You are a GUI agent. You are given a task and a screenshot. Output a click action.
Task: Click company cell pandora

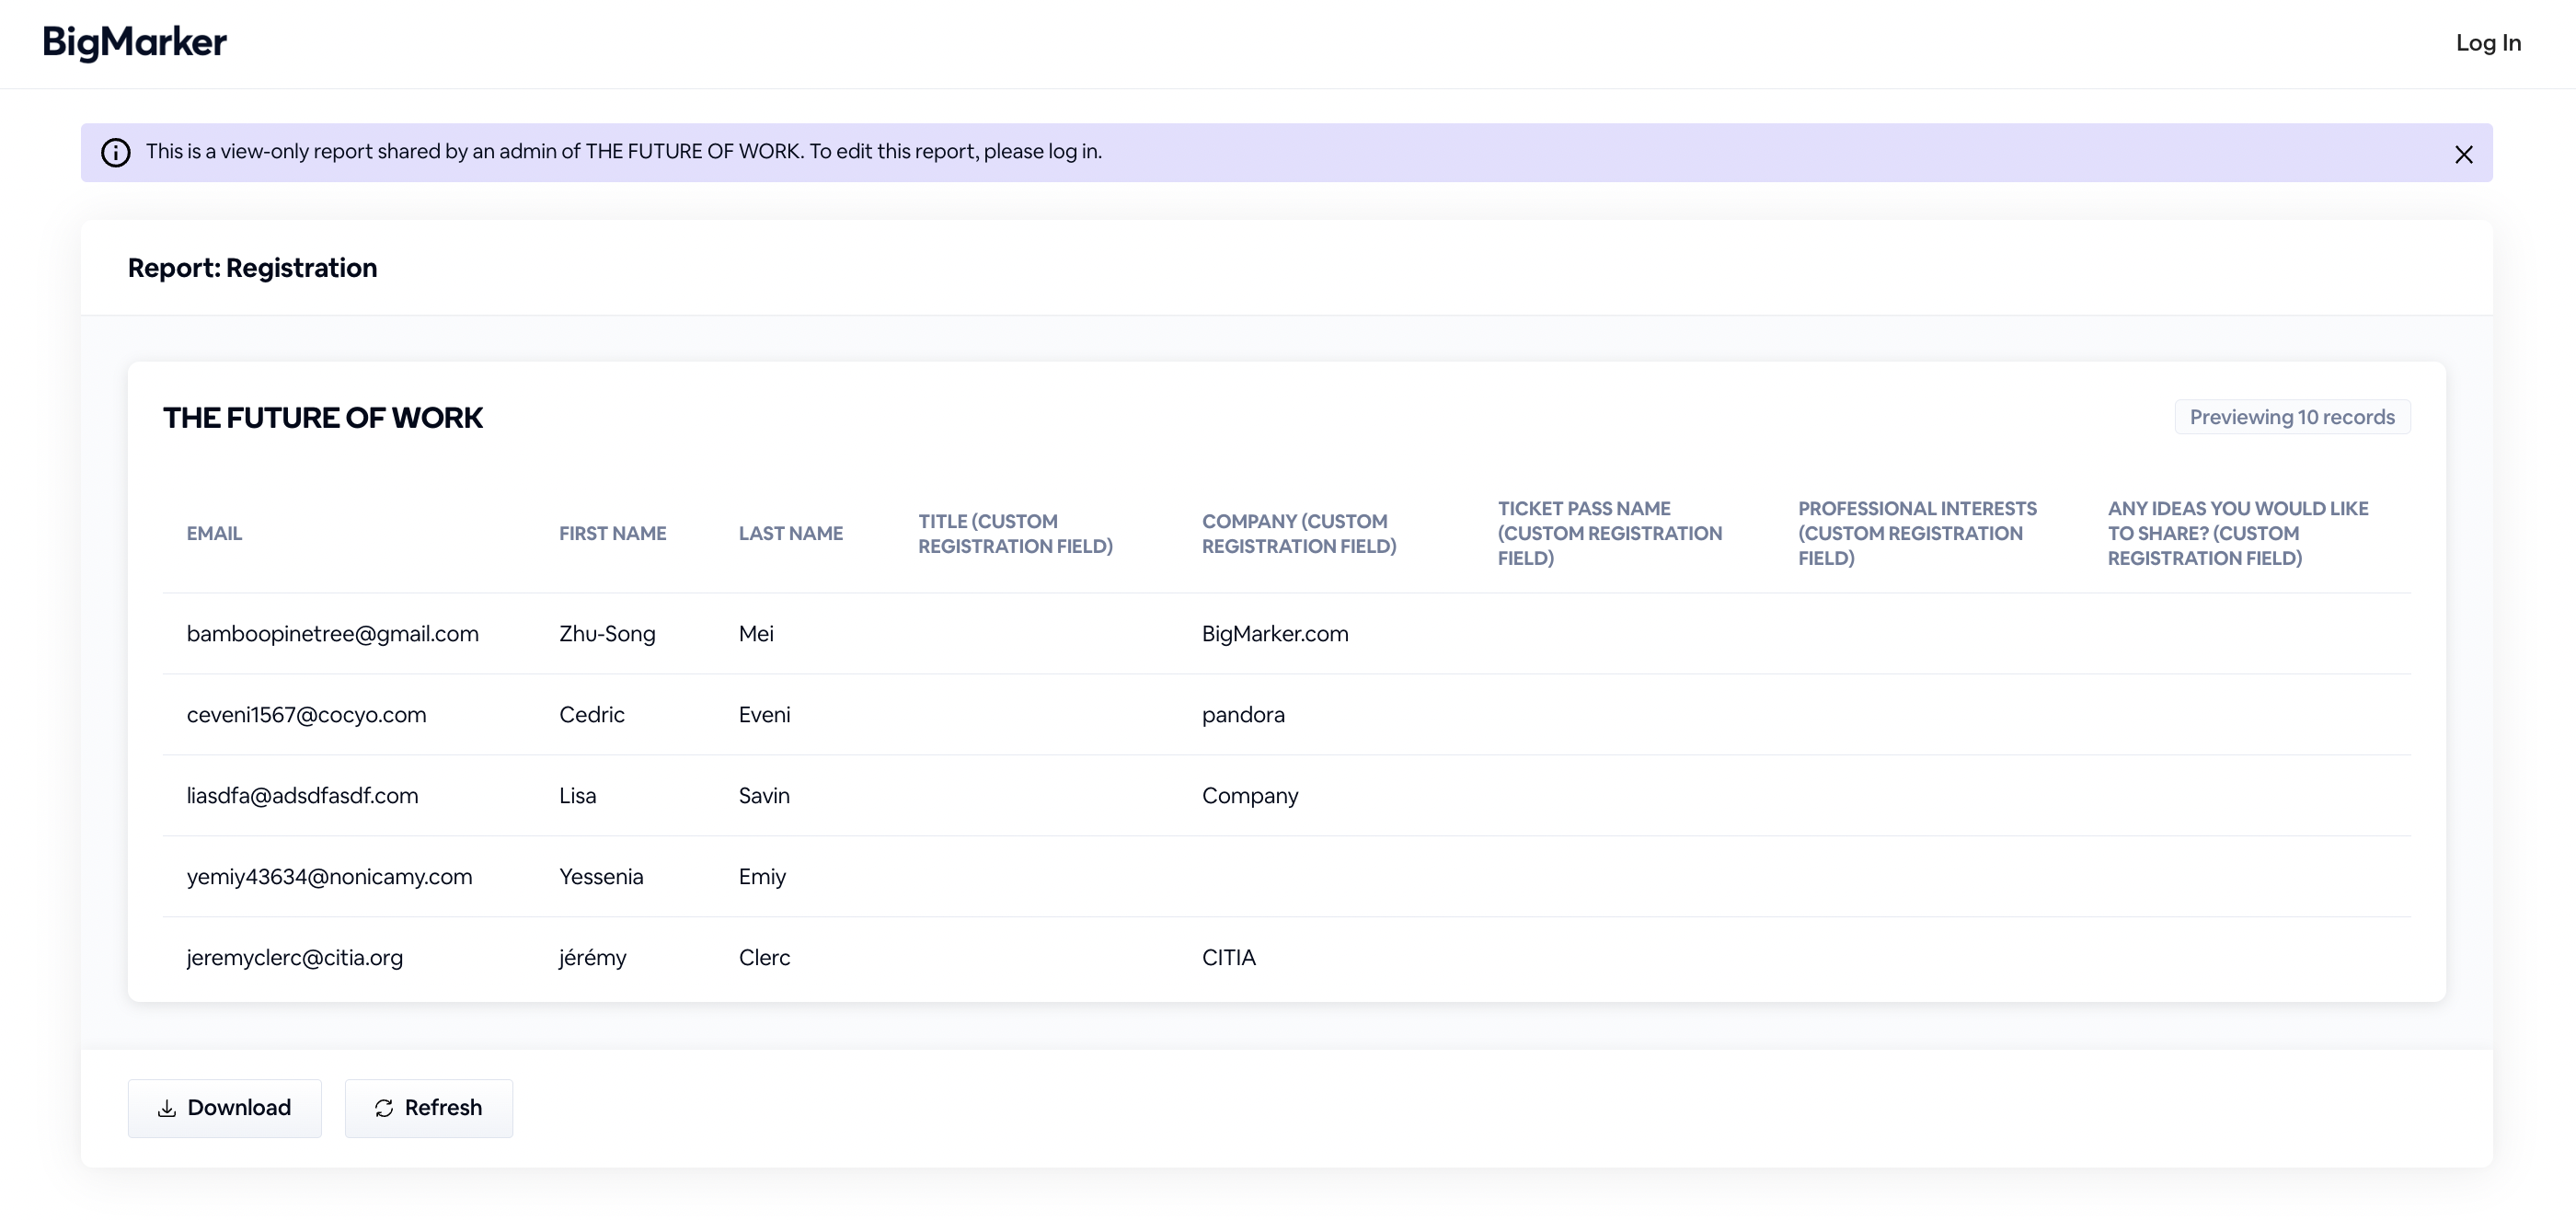point(1243,715)
